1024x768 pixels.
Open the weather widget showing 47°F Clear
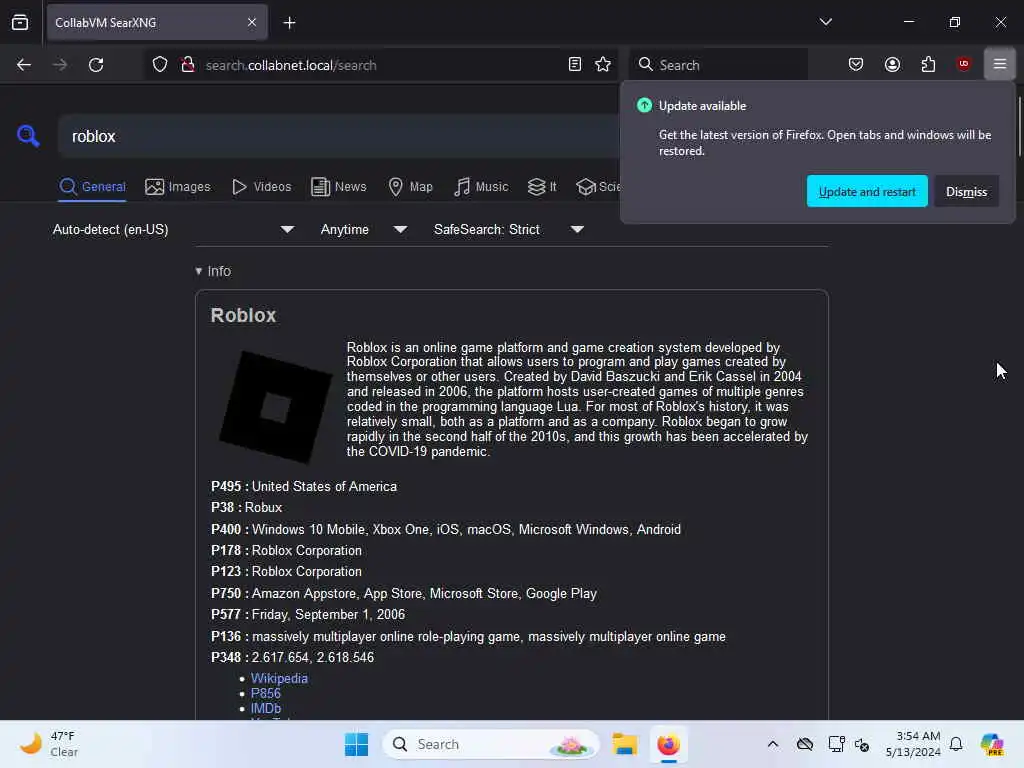tap(49, 744)
